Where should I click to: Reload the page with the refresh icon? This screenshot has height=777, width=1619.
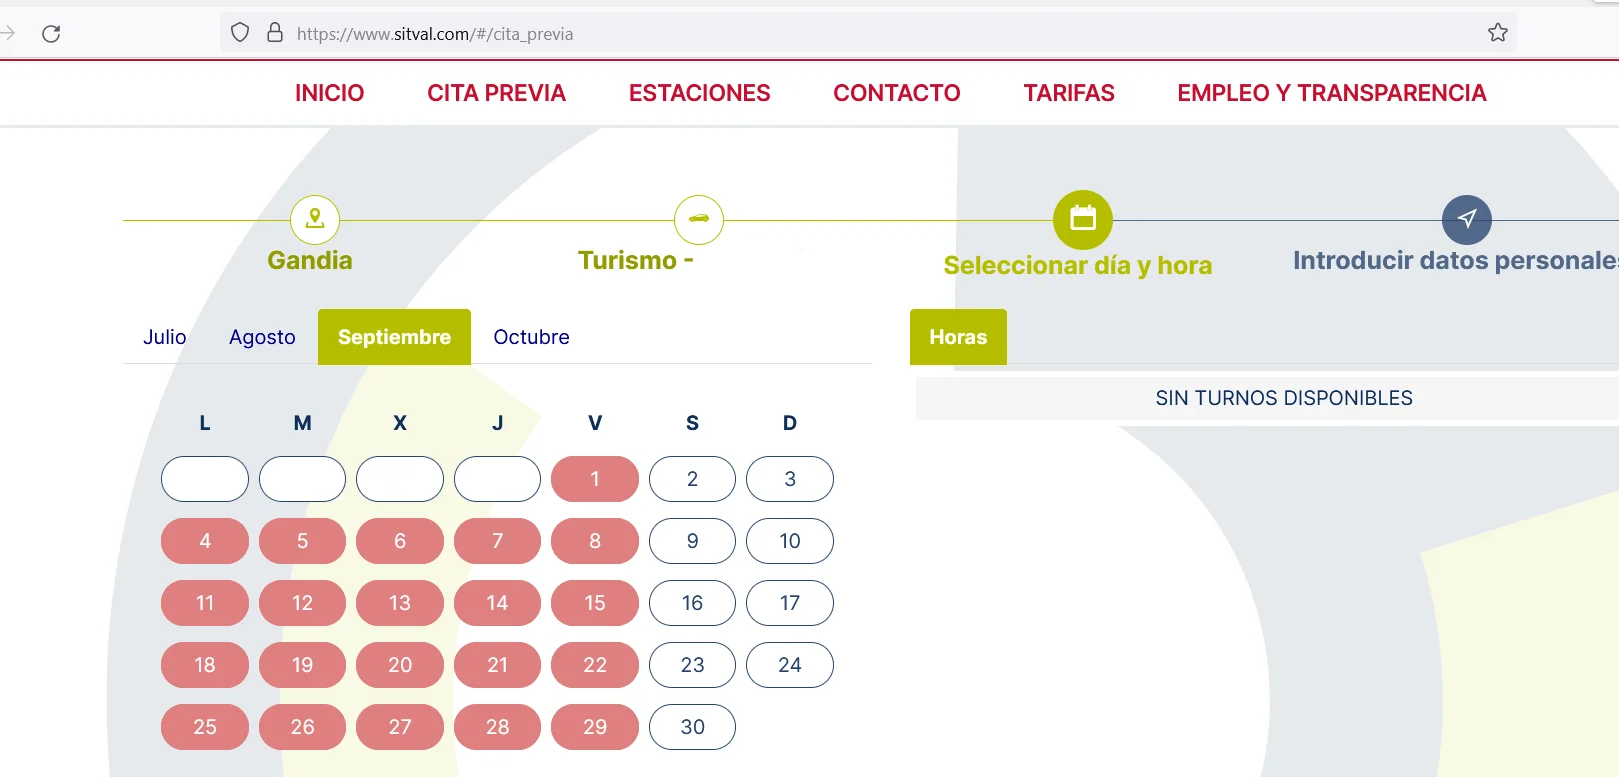point(51,33)
